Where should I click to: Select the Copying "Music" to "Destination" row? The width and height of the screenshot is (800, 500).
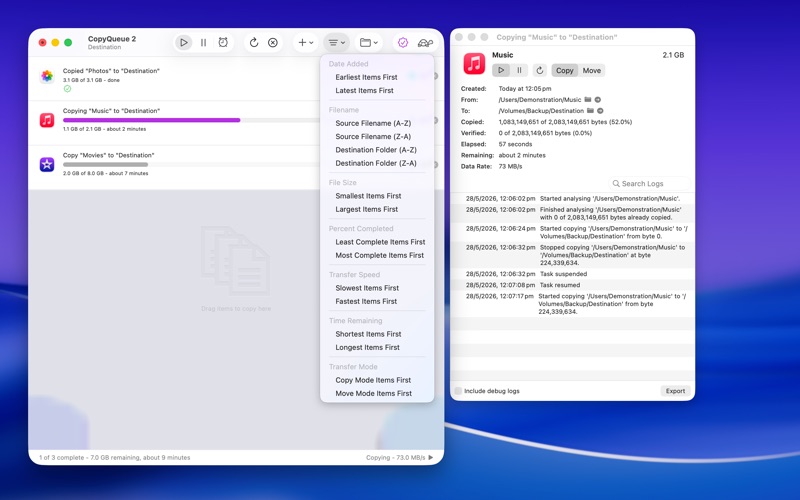pos(236,123)
